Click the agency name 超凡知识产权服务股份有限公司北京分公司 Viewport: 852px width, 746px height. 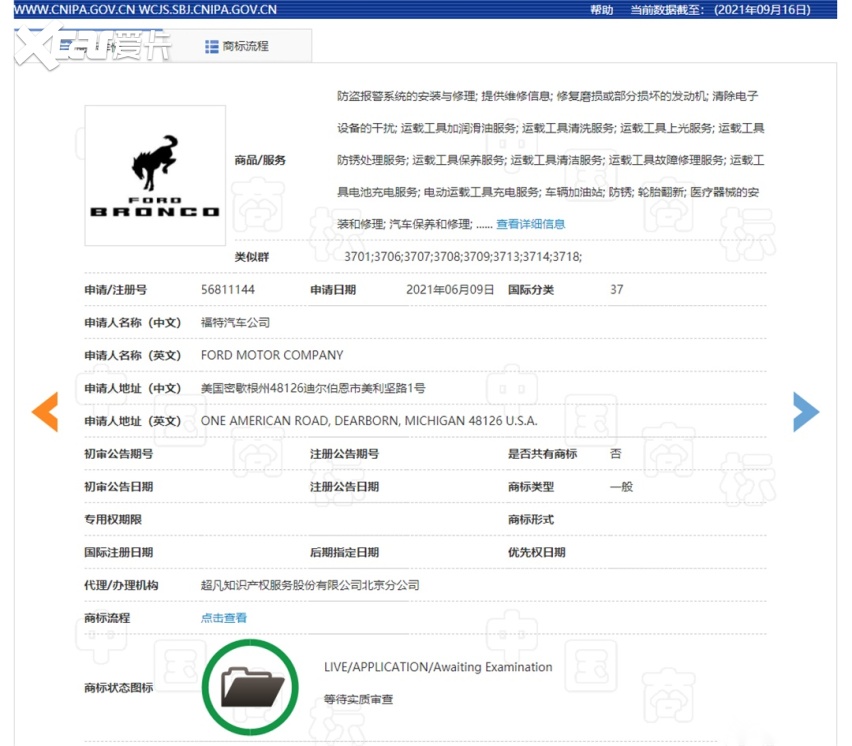click(310, 585)
